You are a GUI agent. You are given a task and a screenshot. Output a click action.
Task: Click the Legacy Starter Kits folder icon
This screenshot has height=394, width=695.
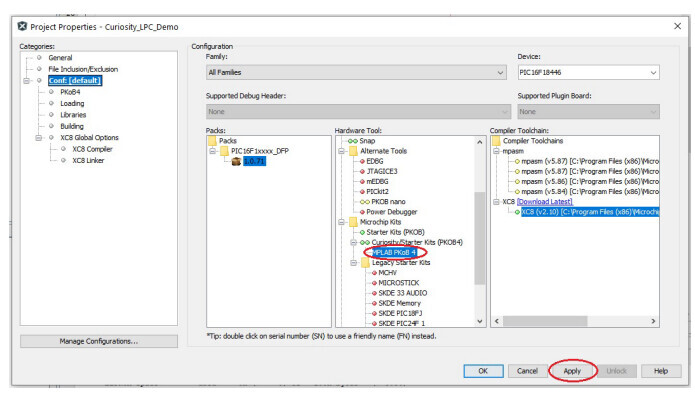[366, 263]
